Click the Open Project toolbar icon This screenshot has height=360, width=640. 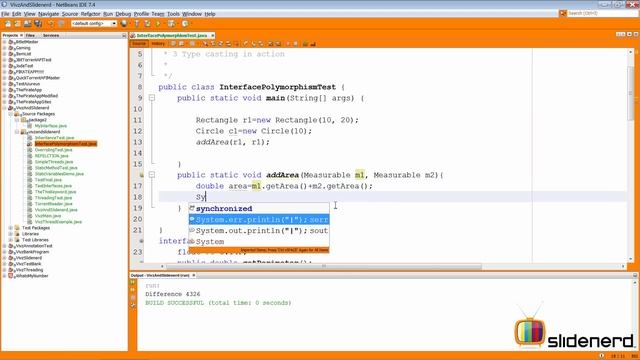[27, 24]
